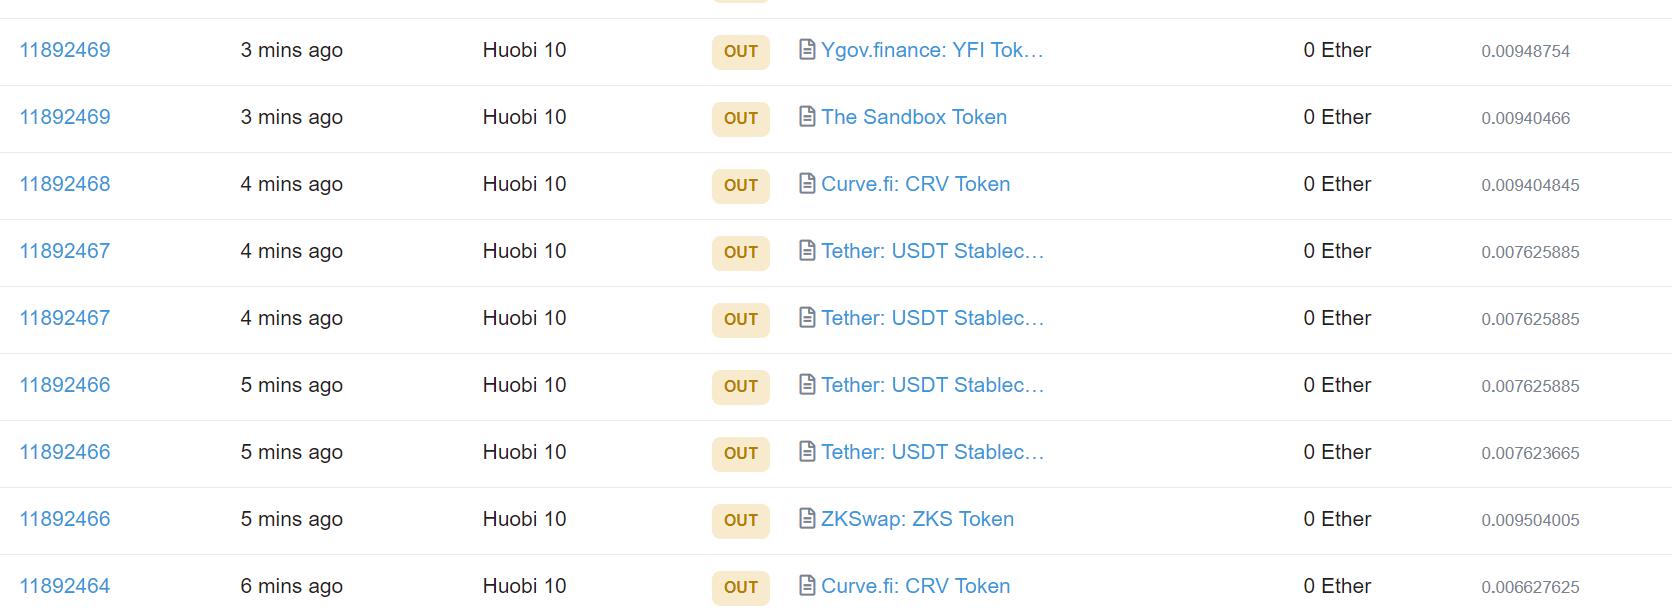Click contract icon in block 11892464 row

[807, 586]
